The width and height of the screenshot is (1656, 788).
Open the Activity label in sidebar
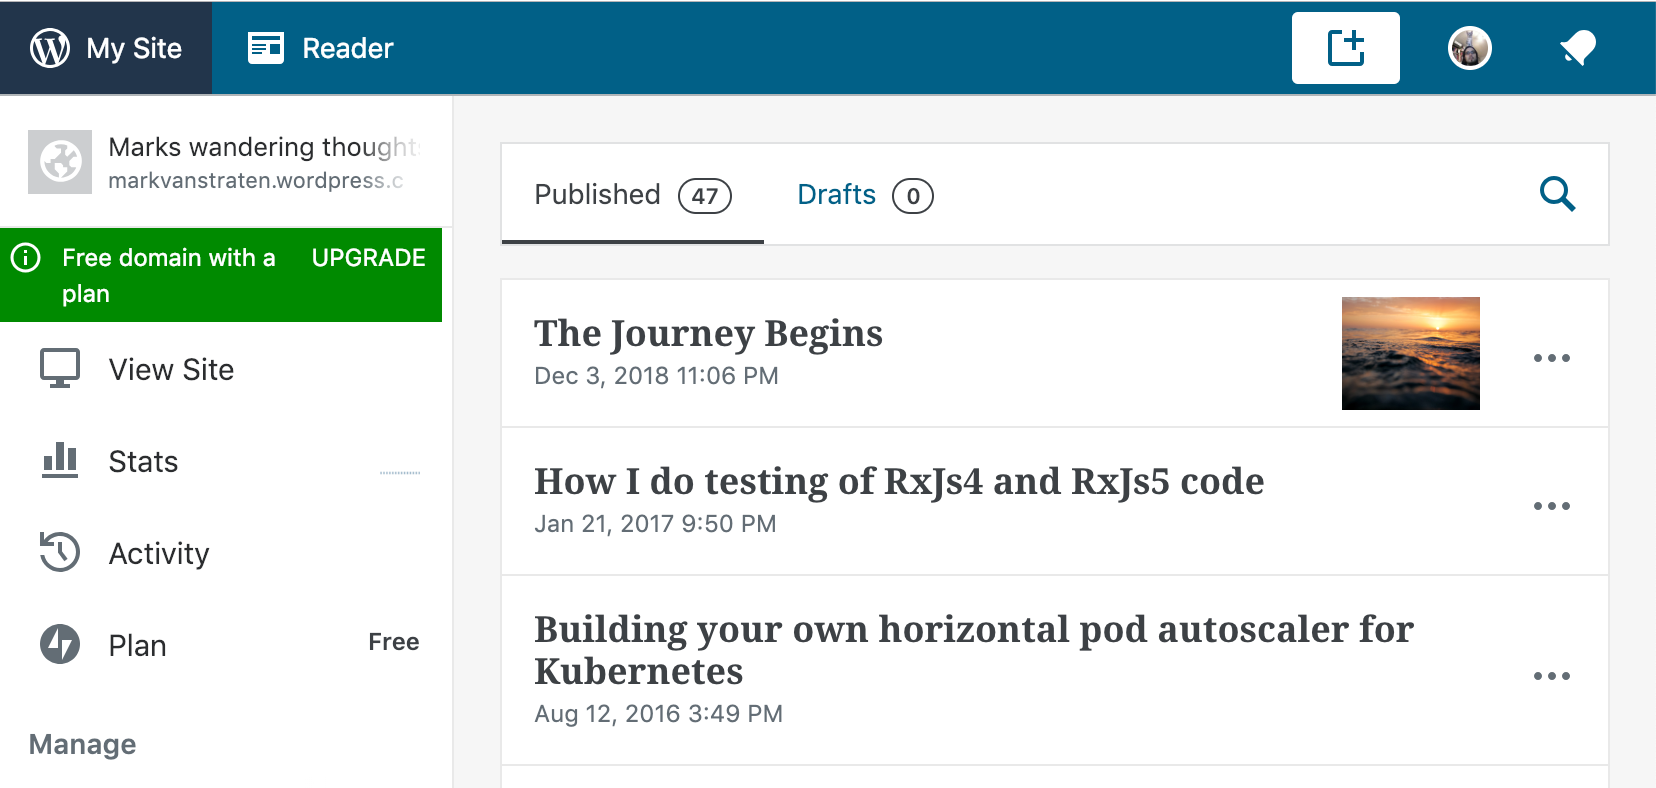point(159,554)
